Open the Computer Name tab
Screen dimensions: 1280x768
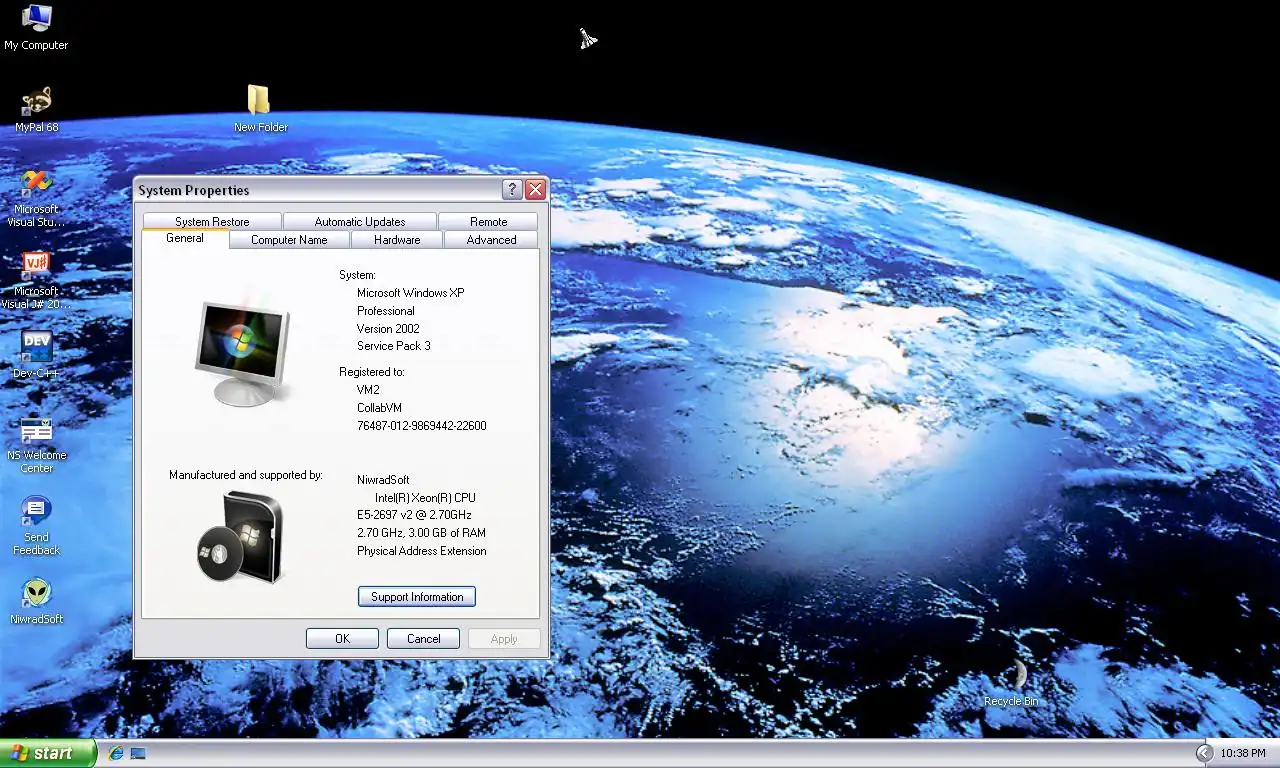click(289, 240)
